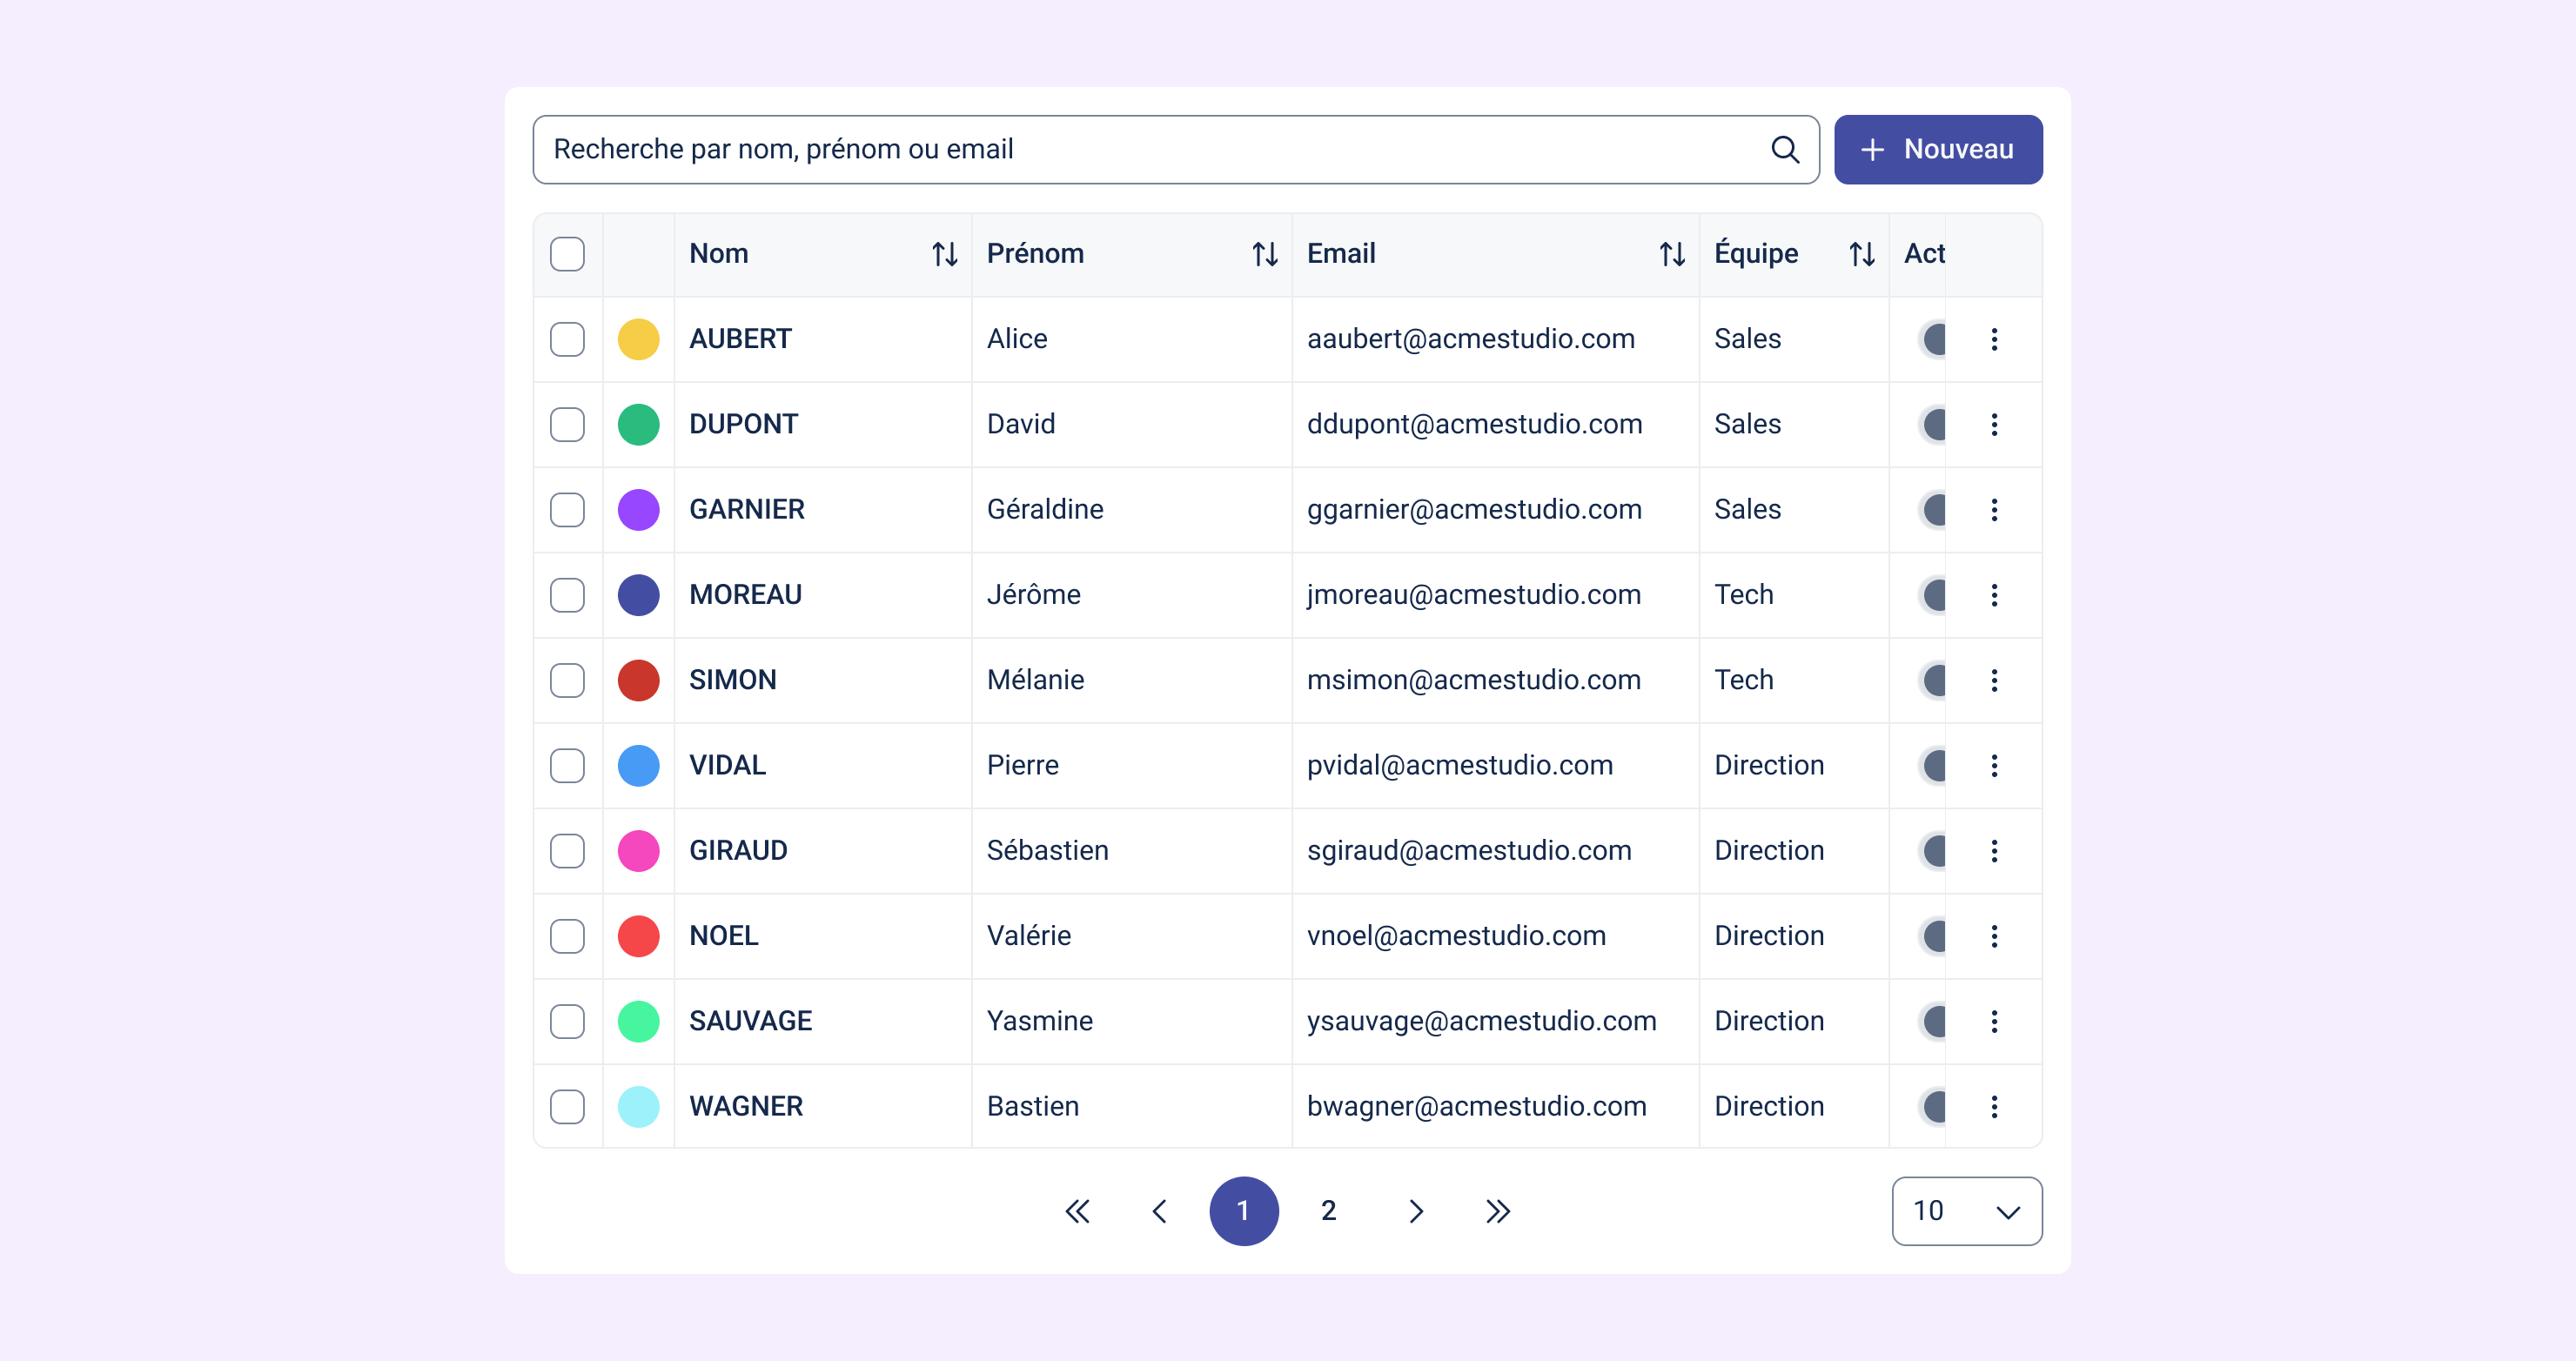
Task: Open rows-per-page dropdown showing 10
Action: pos(1965,1211)
